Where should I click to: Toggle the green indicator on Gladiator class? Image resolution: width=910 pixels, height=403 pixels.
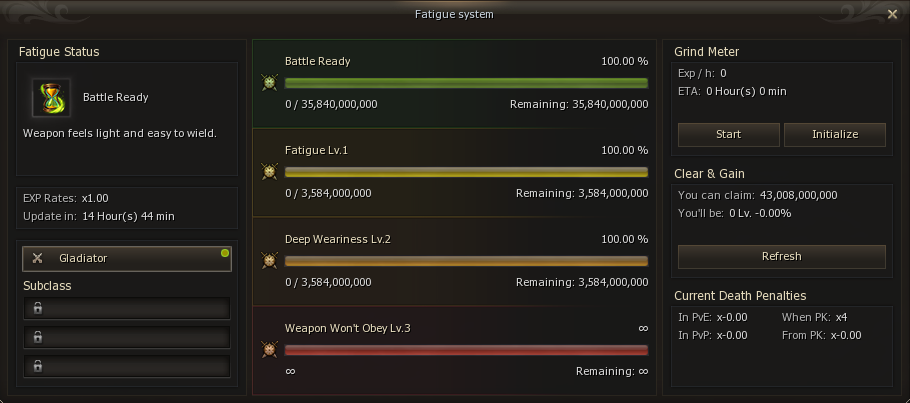click(x=224, y=253)
